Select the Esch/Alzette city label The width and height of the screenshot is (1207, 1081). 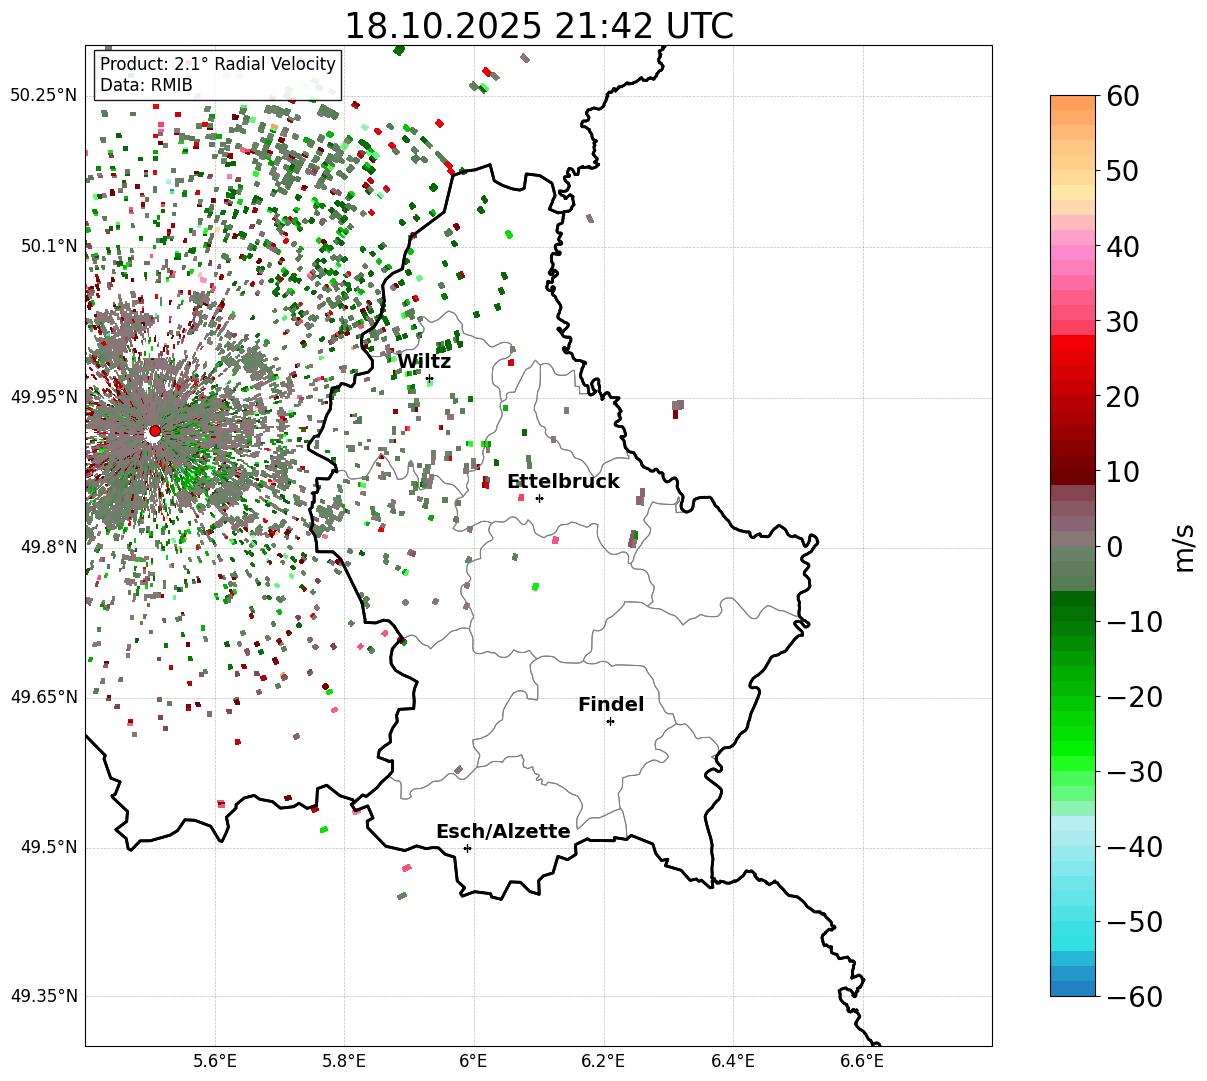[503, 831]
